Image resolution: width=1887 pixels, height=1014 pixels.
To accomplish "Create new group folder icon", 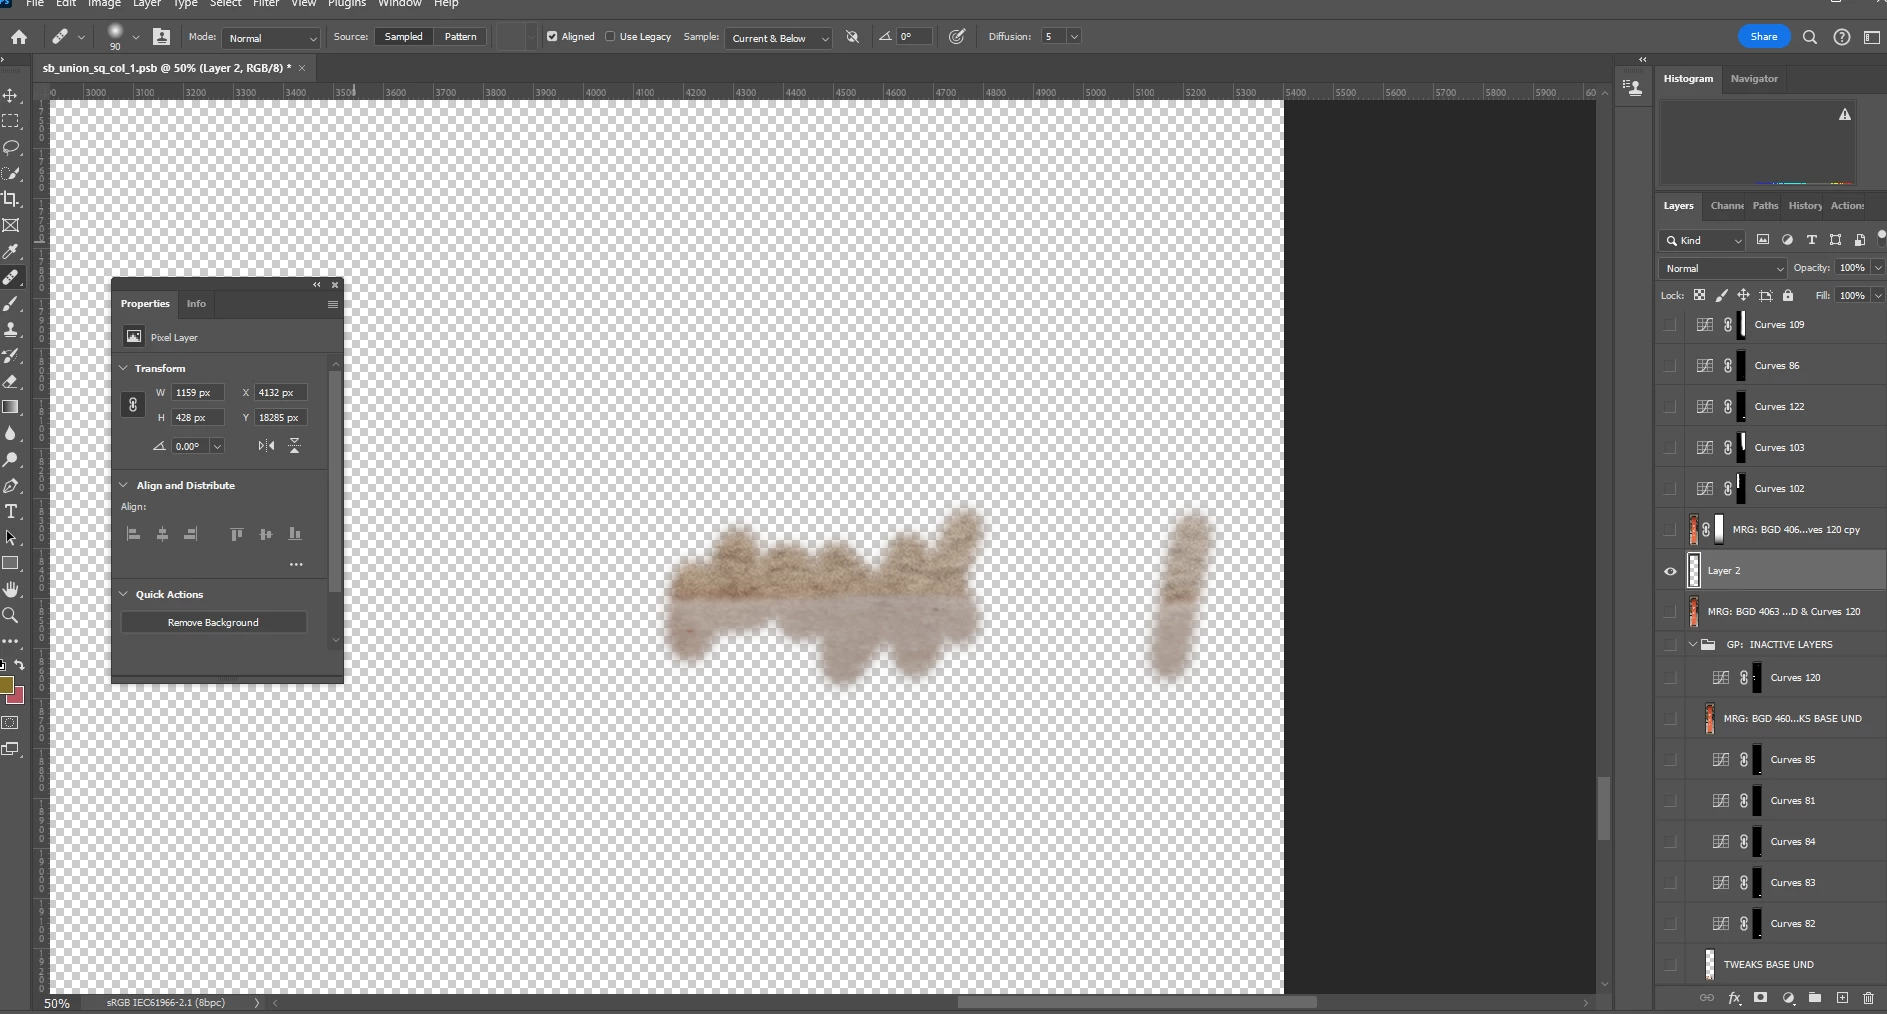I will tap(1815, 998).
